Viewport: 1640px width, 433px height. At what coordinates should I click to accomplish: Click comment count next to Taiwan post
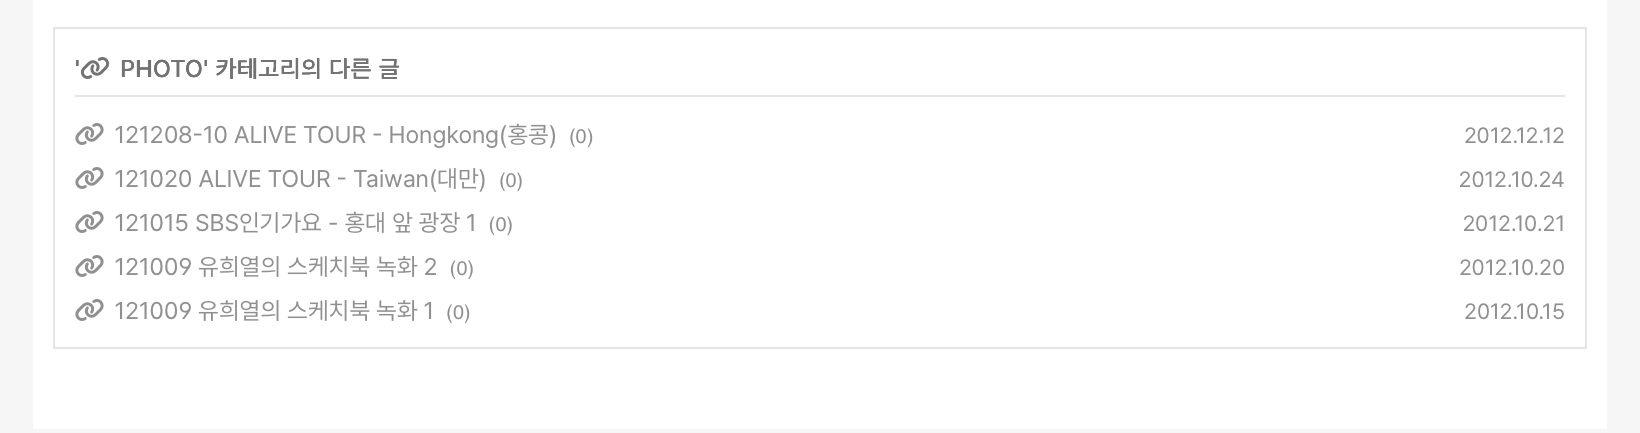pyautogui.click(x=511, y=180)
